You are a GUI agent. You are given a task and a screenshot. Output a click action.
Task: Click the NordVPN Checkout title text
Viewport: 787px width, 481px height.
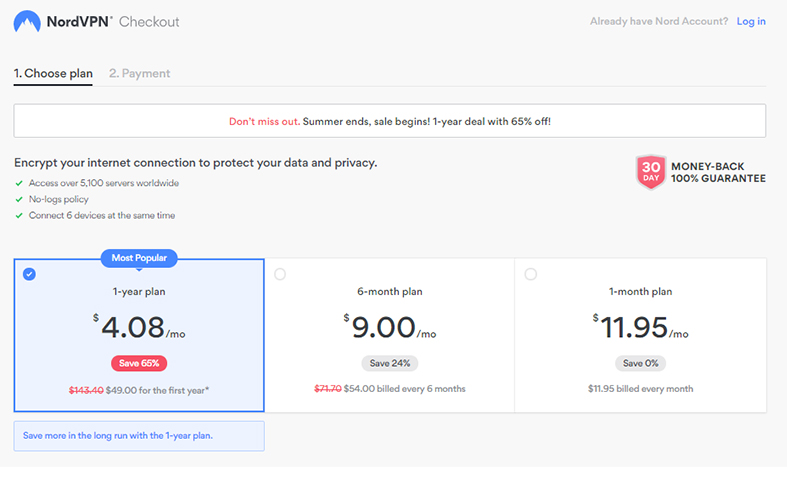click(x=113, y=22)
